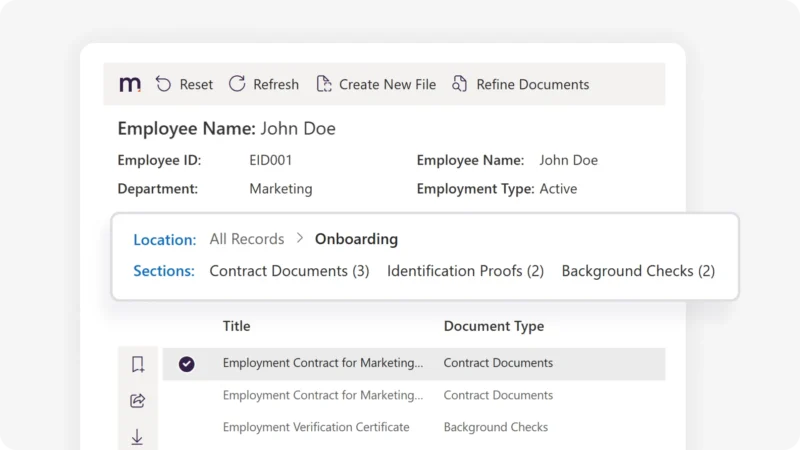Uncheck the selected Employment Contract row checkmark
The width and height of the screenshot is (800, 450).
(x=187, y=364)
